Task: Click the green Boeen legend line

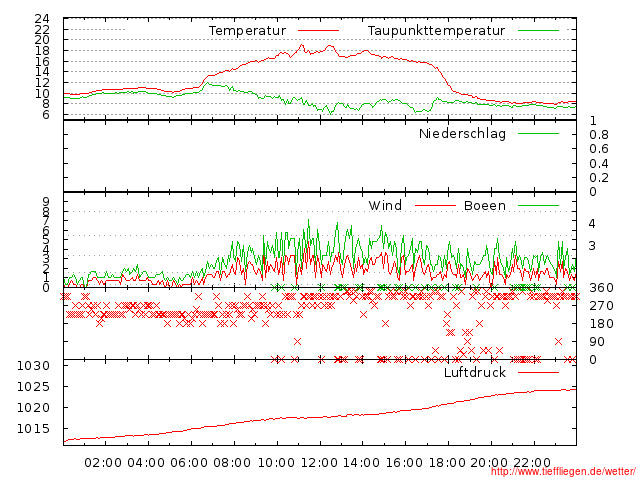Action: [x=538, y=205]
